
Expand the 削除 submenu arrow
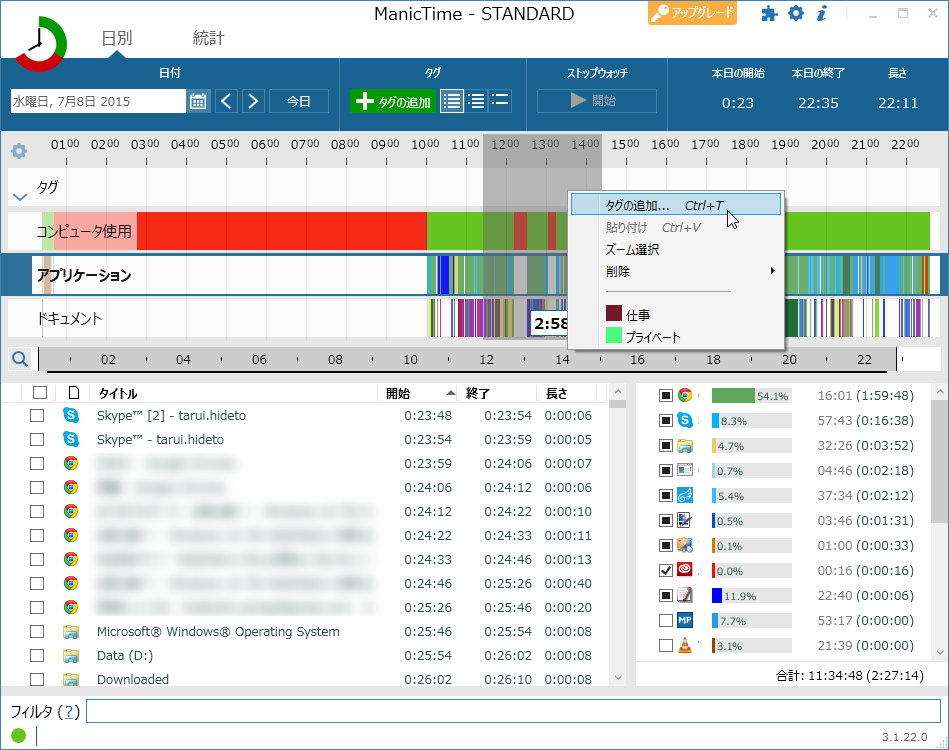772,271
